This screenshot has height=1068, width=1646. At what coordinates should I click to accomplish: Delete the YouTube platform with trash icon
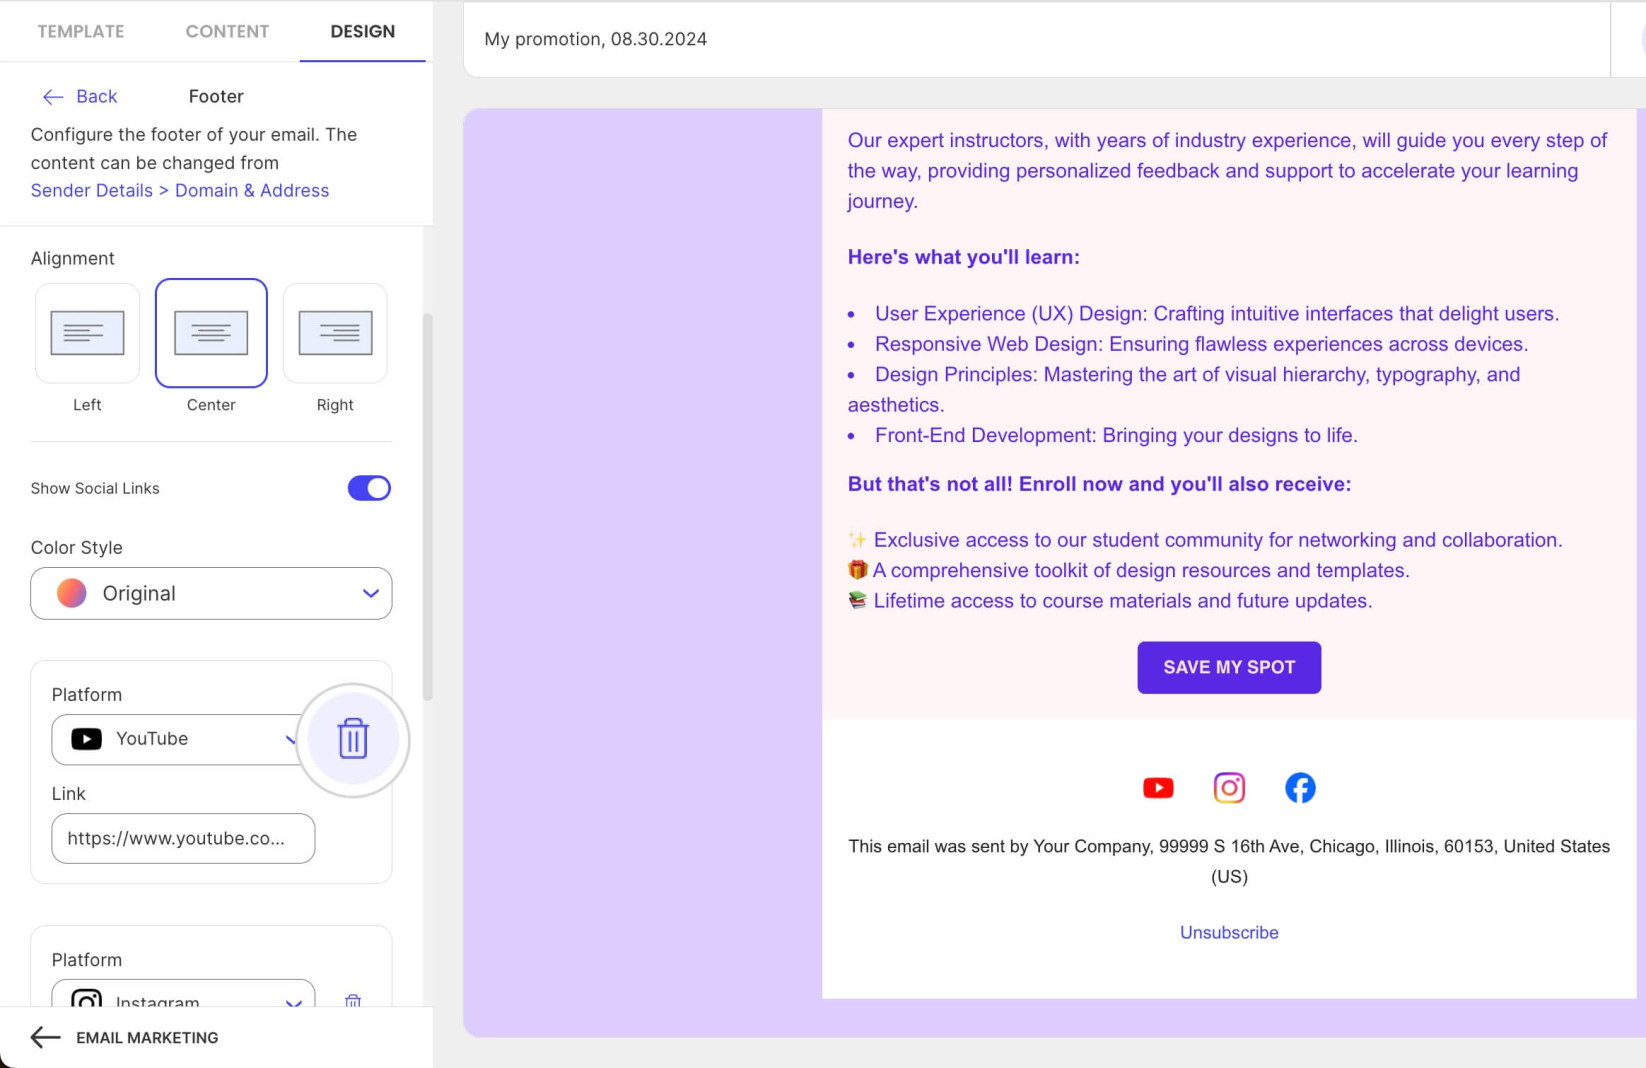click(x=353, y=739)
